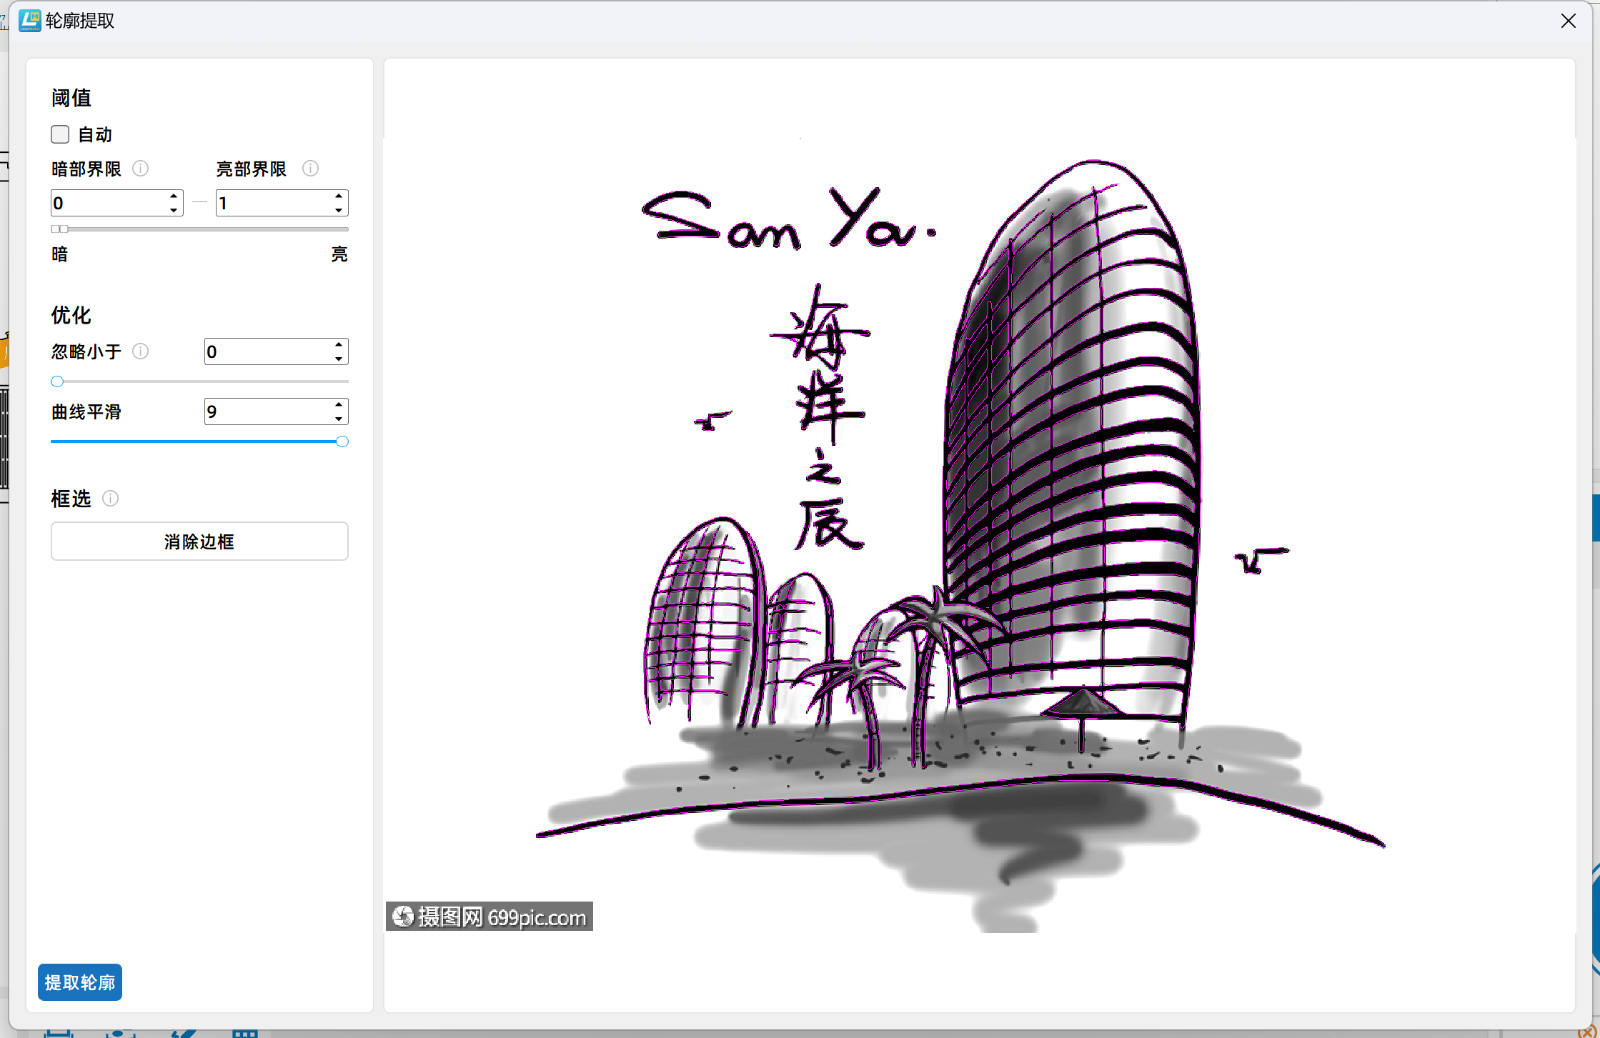Increase 忽略小于 value using up arrow

click(339, 345)
